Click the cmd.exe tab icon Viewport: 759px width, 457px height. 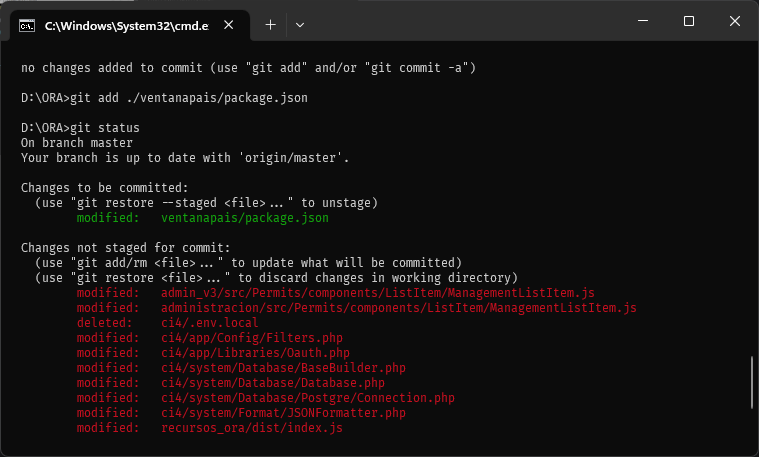[x=27, y=26]
